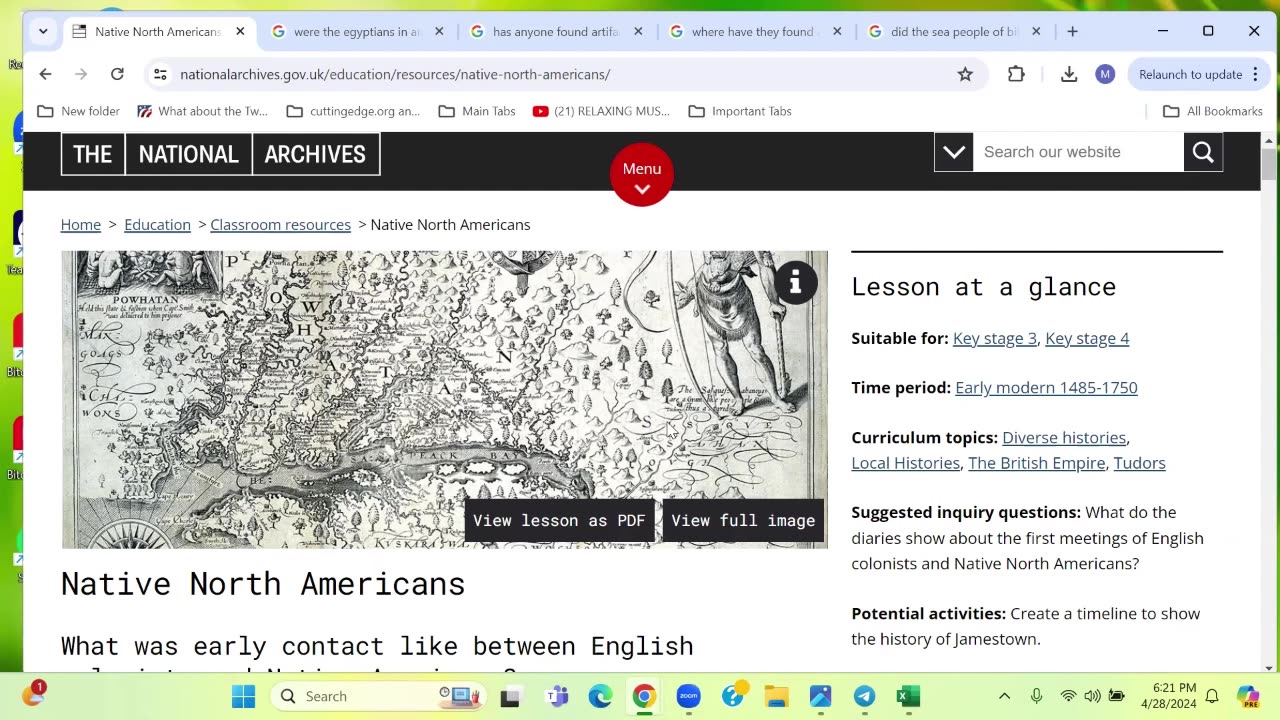Click the Search our website field
This screenshot has width=1280, height=720.
coord(1078,152)
